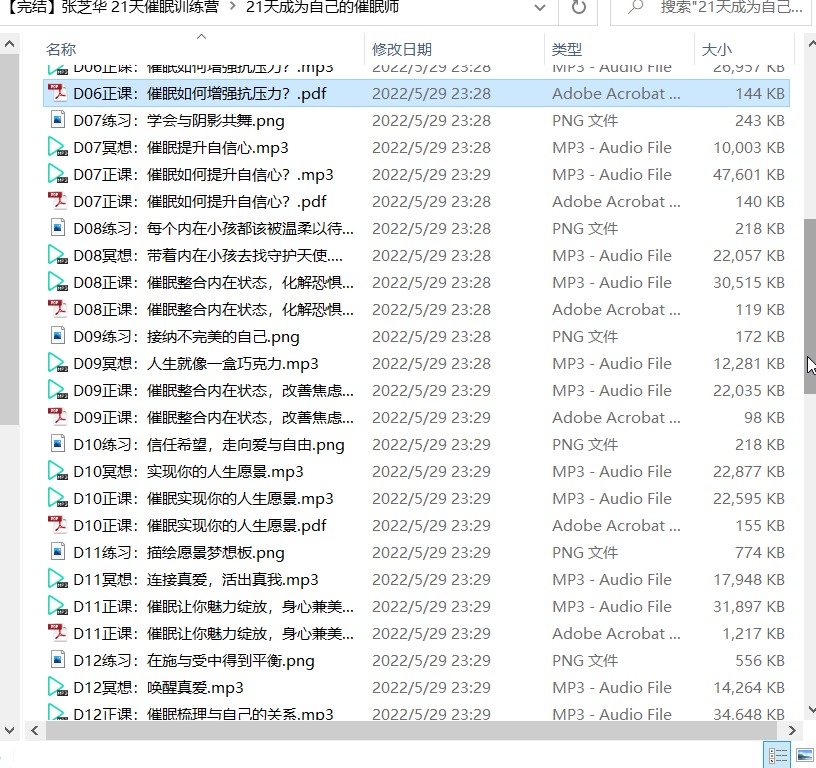Click PNG icon of D12练习：在施与受中得到平衡
Image resolution: width=816 pixels, height=768 pixels.
[x=58, y=660]
